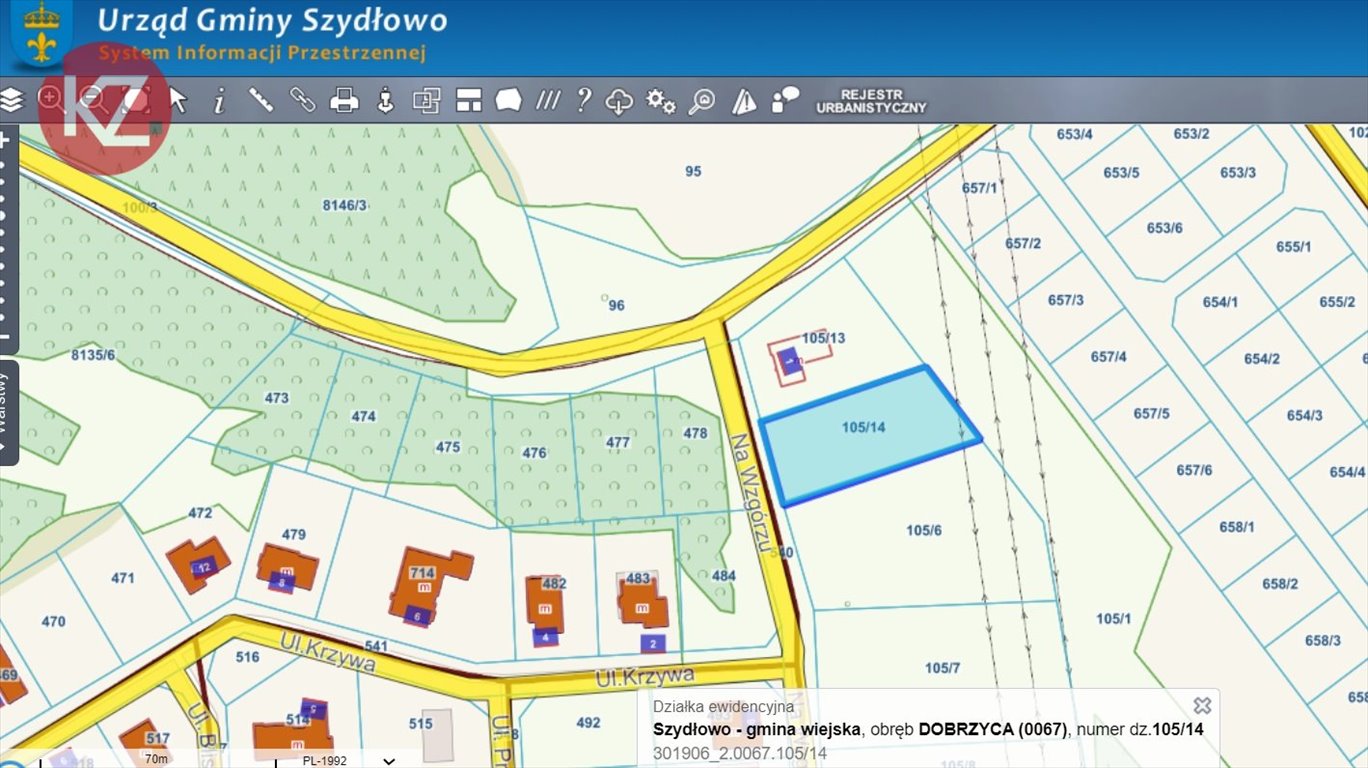Select the zoom in magnifier tool
This screenshot has height=768, width=1368.
[51, 99]
